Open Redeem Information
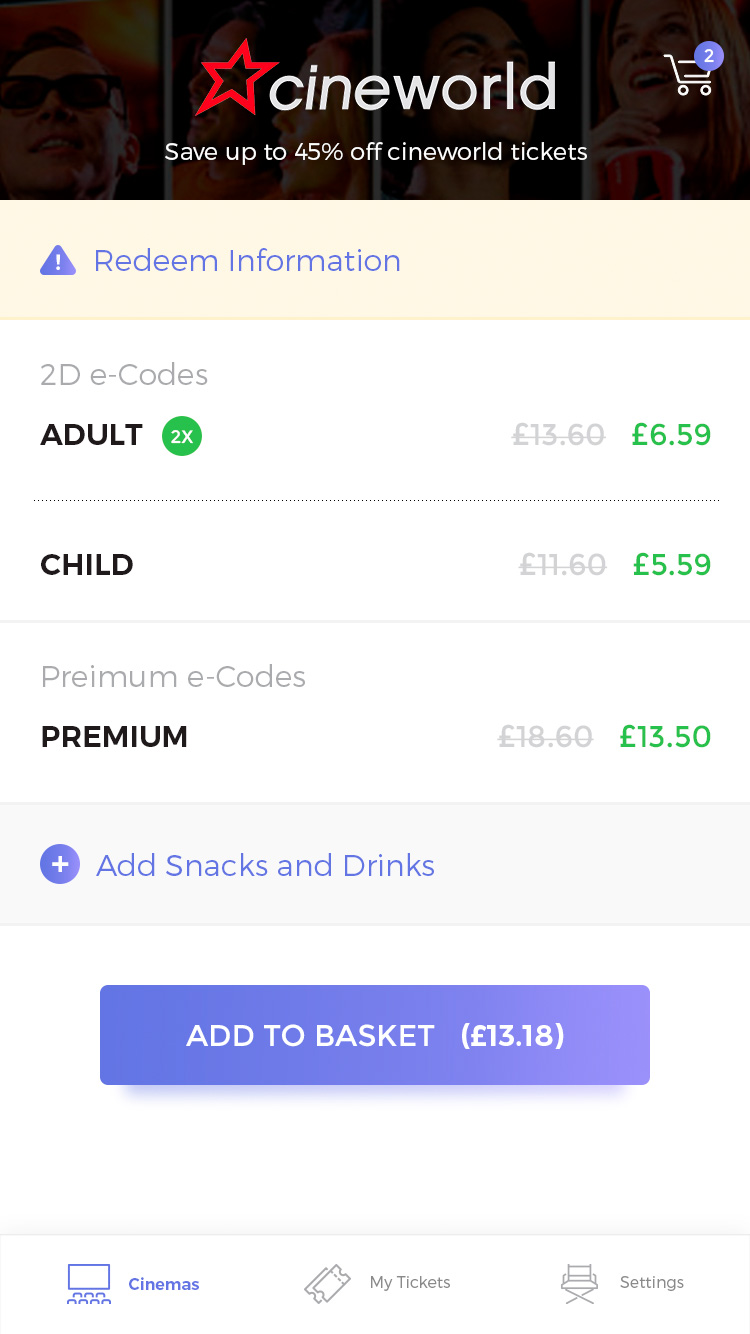 (x=247, y=261)
